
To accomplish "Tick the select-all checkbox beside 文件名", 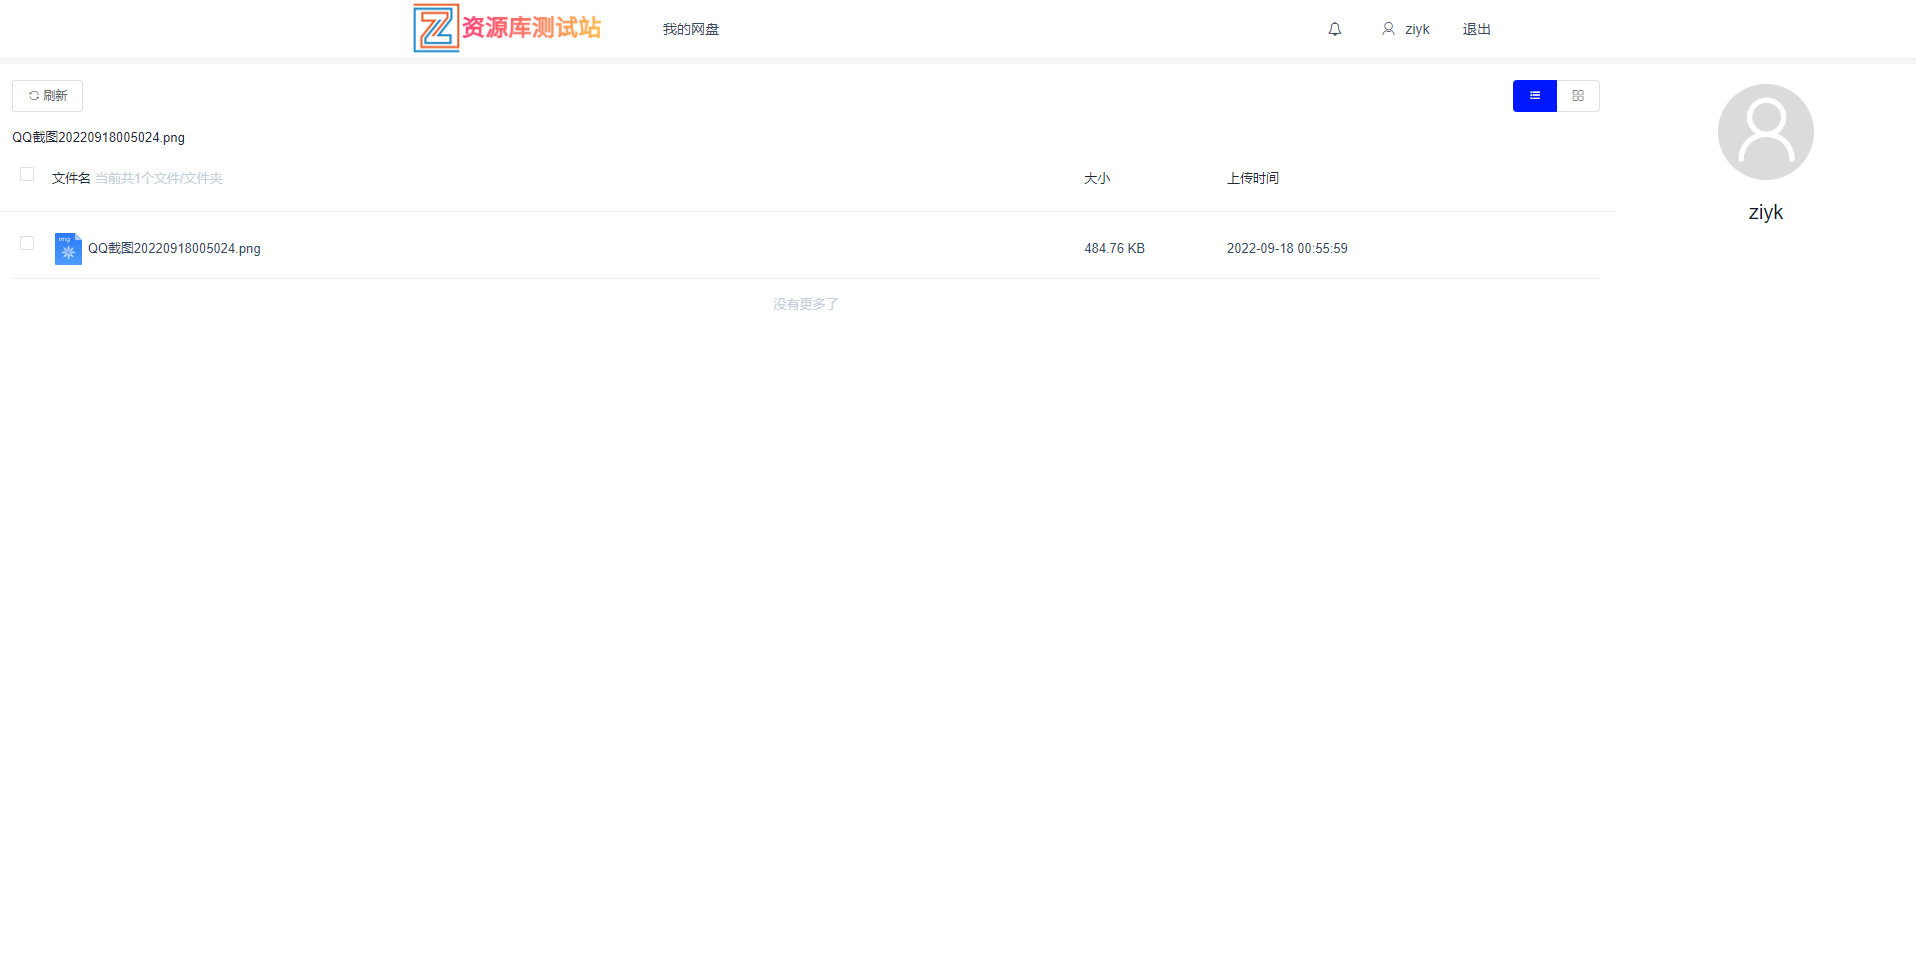I will click(27, 174).
